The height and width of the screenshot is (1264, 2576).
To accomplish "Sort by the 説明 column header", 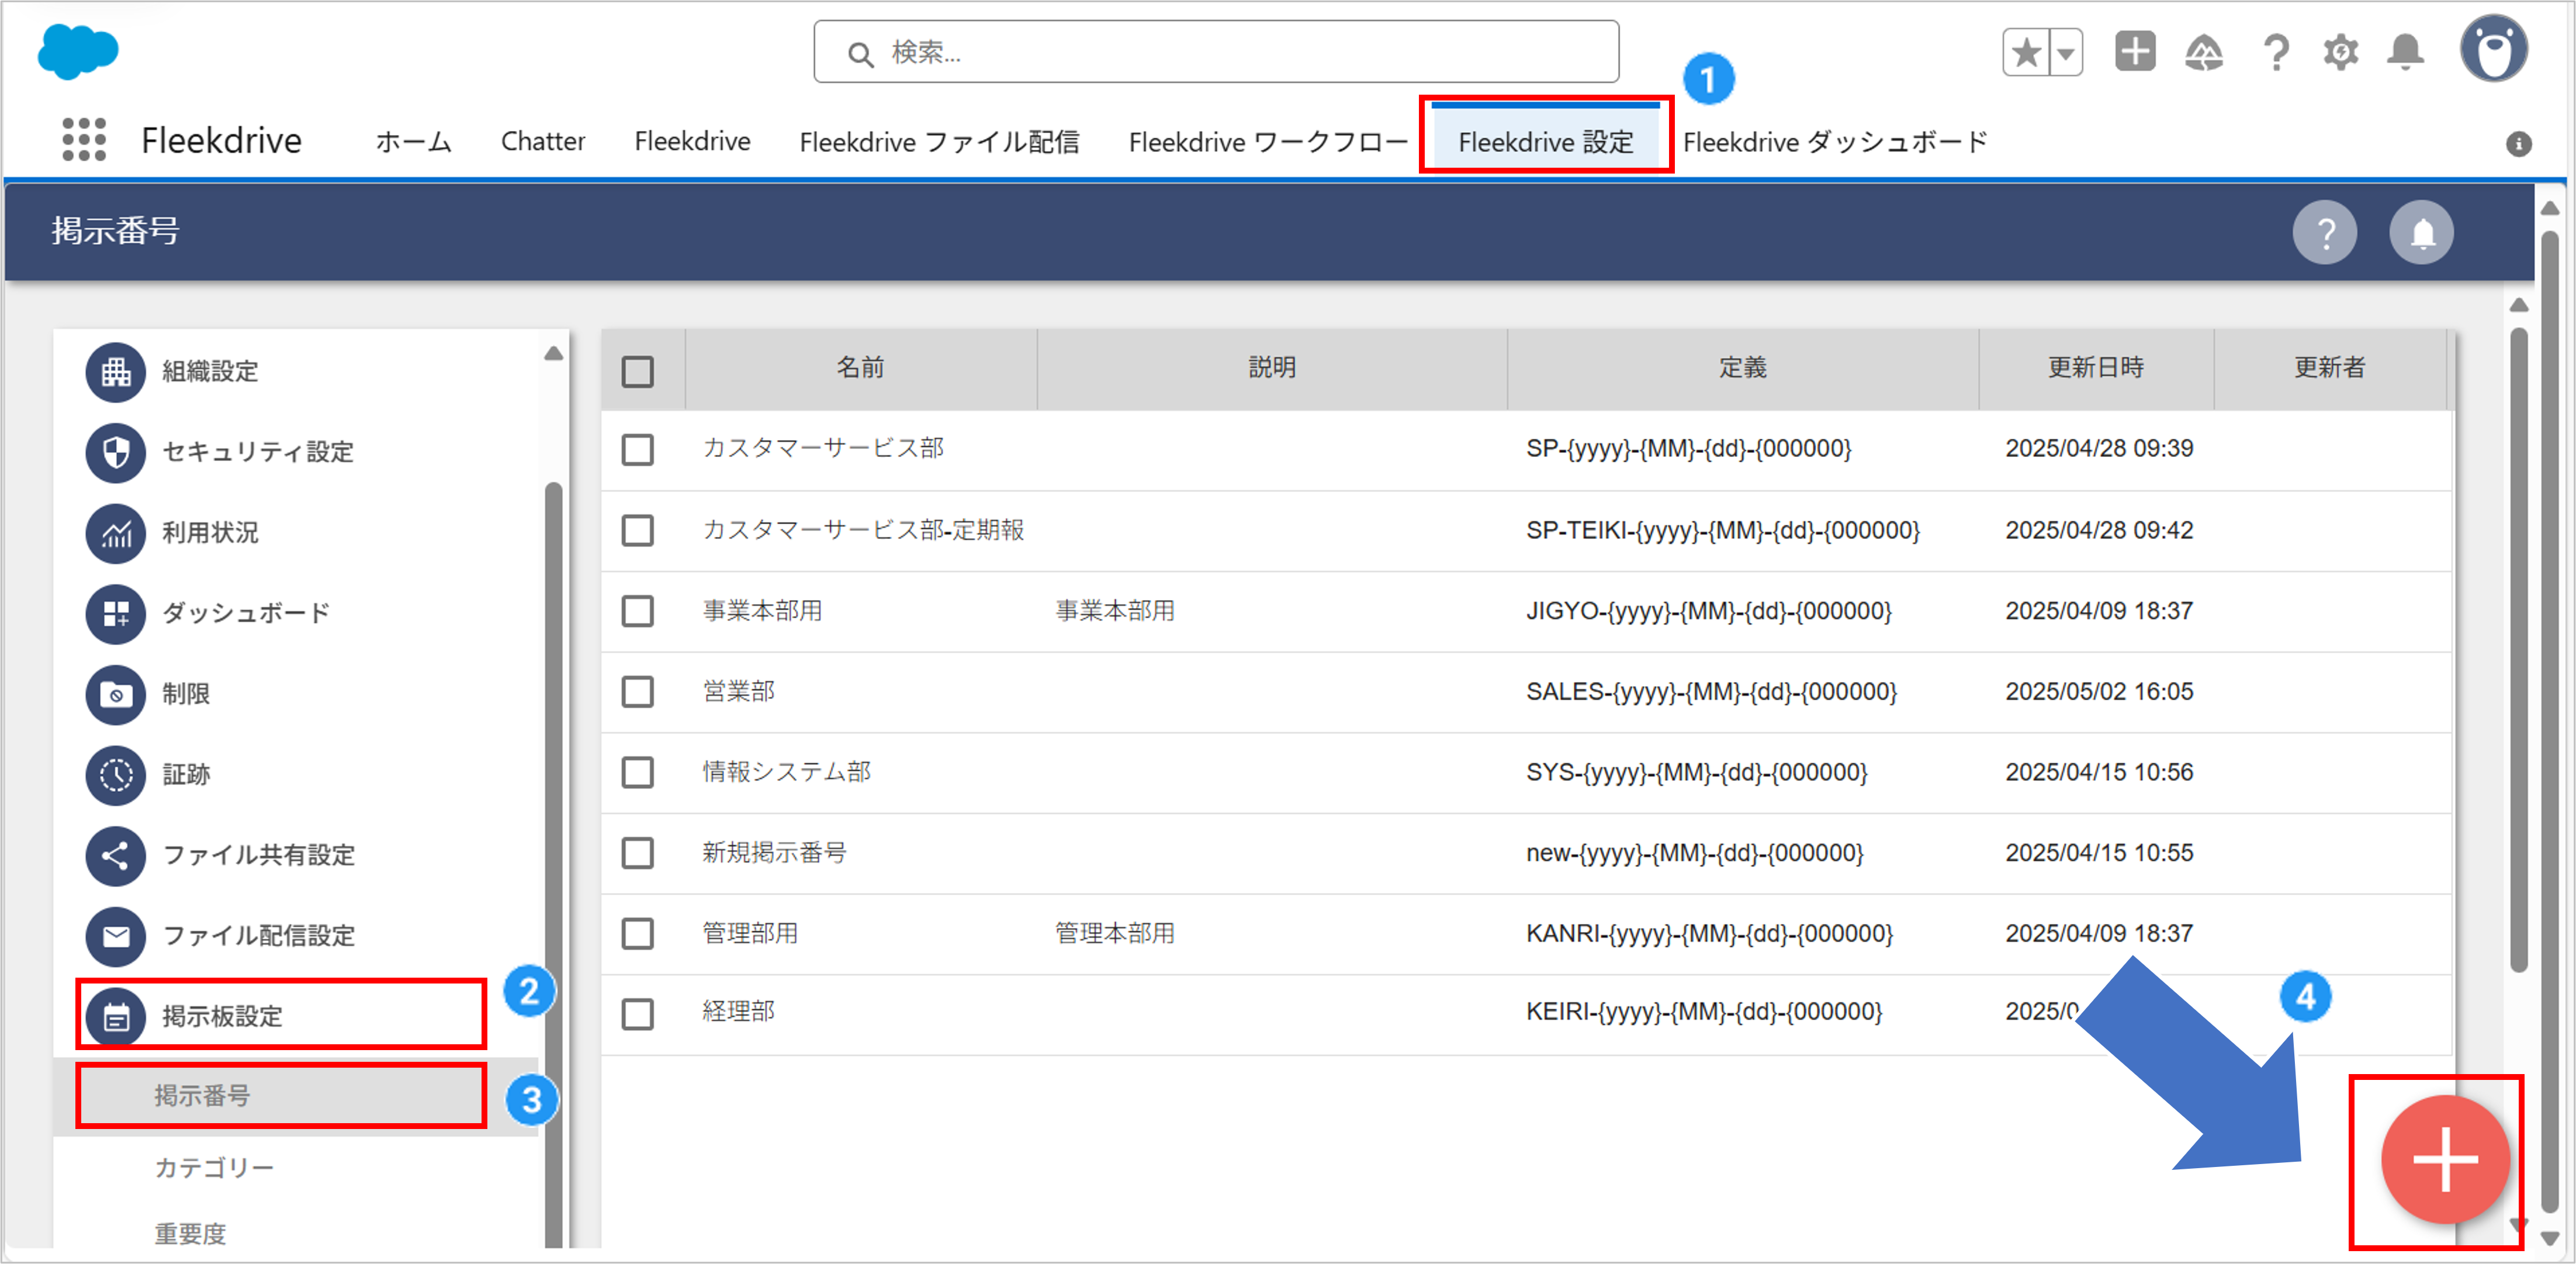I will (x=1272, y=368).
